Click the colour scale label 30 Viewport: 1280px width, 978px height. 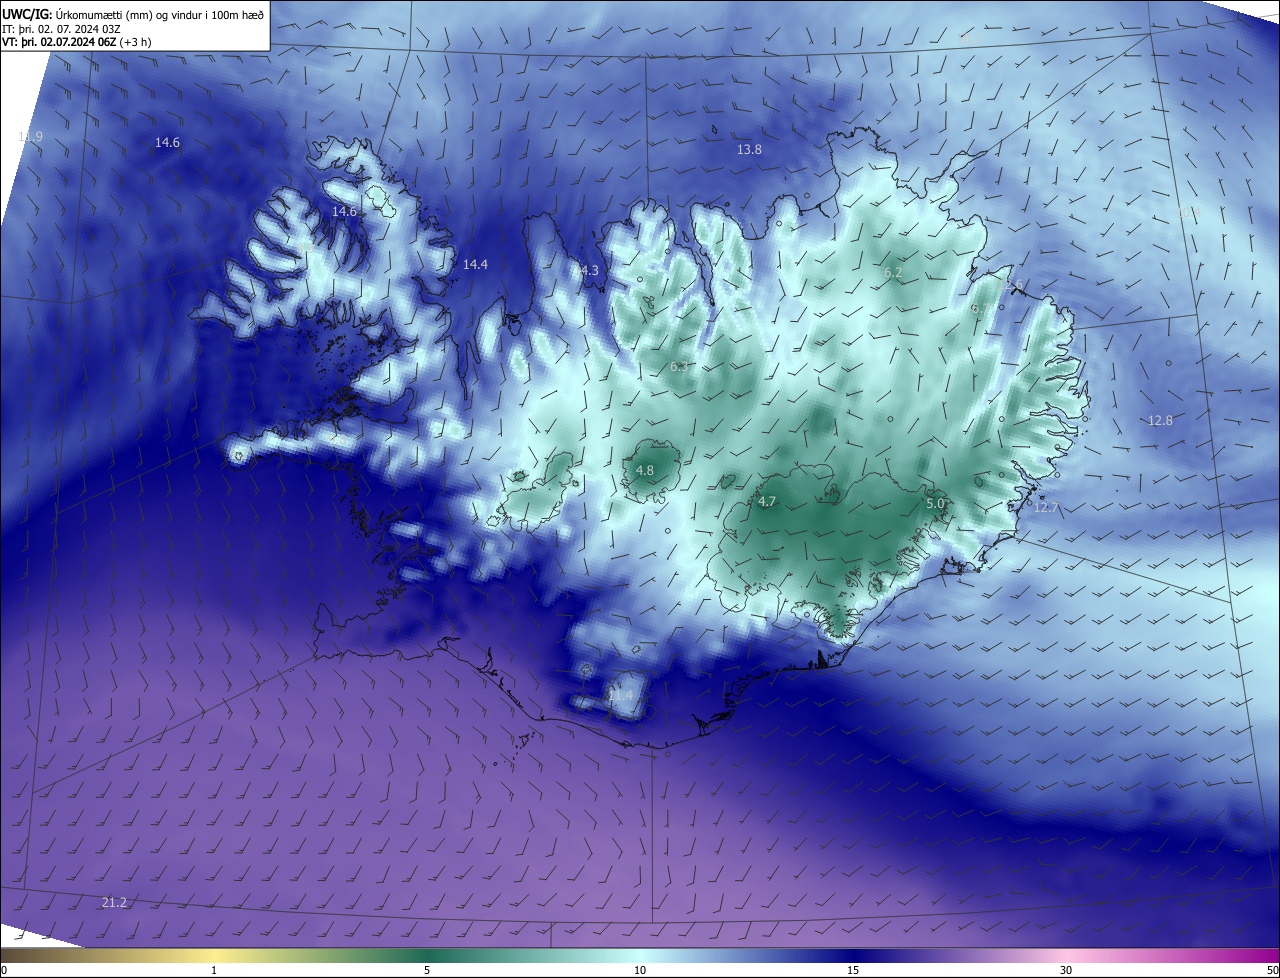click(1066, 970)
